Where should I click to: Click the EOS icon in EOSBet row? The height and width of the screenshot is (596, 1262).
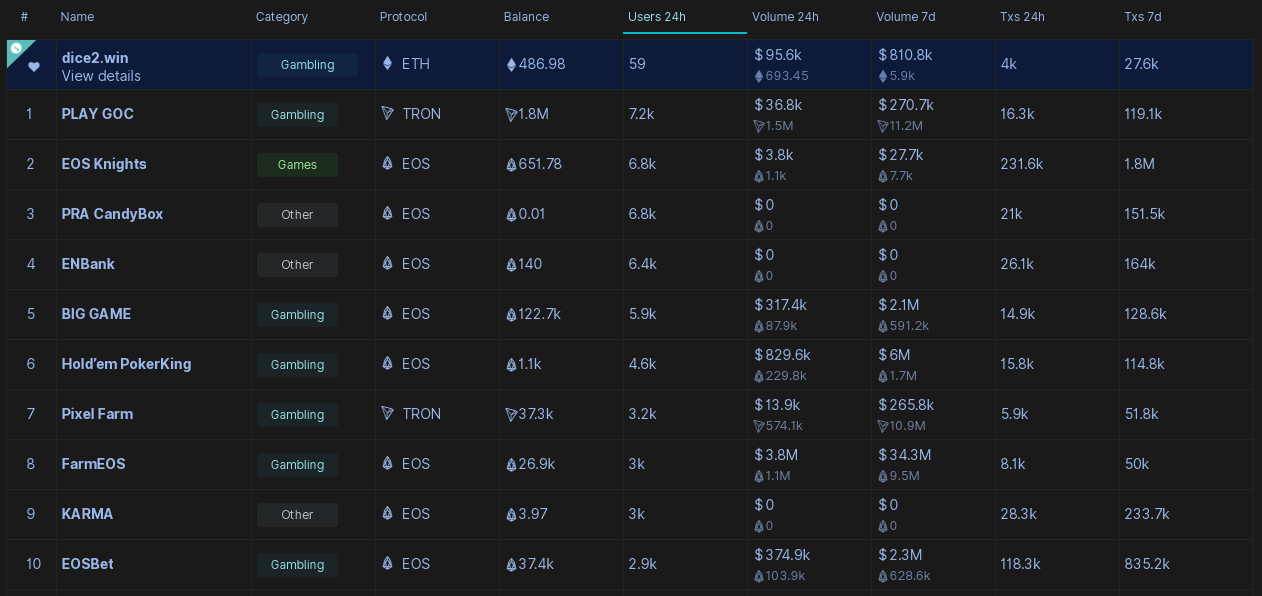click(x=388, y=563)
